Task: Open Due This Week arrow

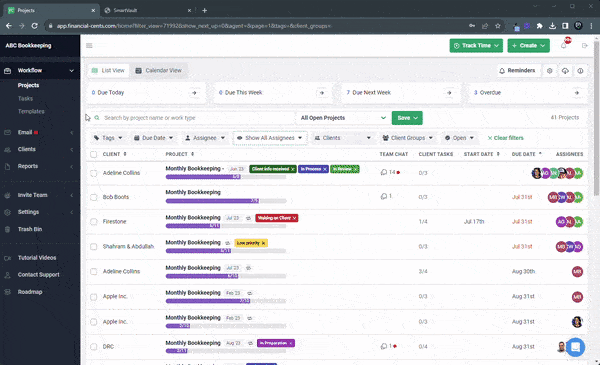Action: pos(322,93)
